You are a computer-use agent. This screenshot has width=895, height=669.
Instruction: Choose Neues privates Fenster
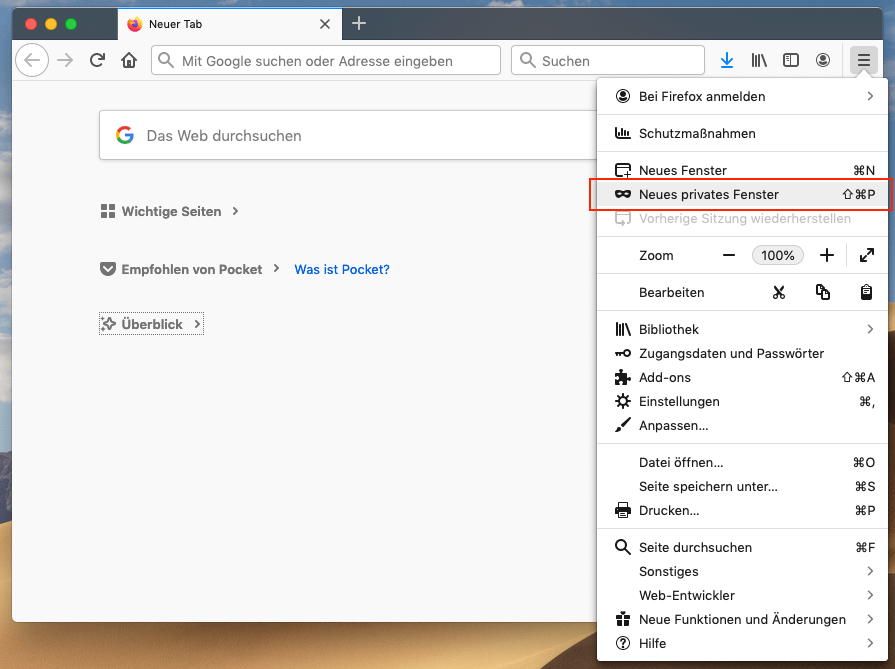pos(742,194)
